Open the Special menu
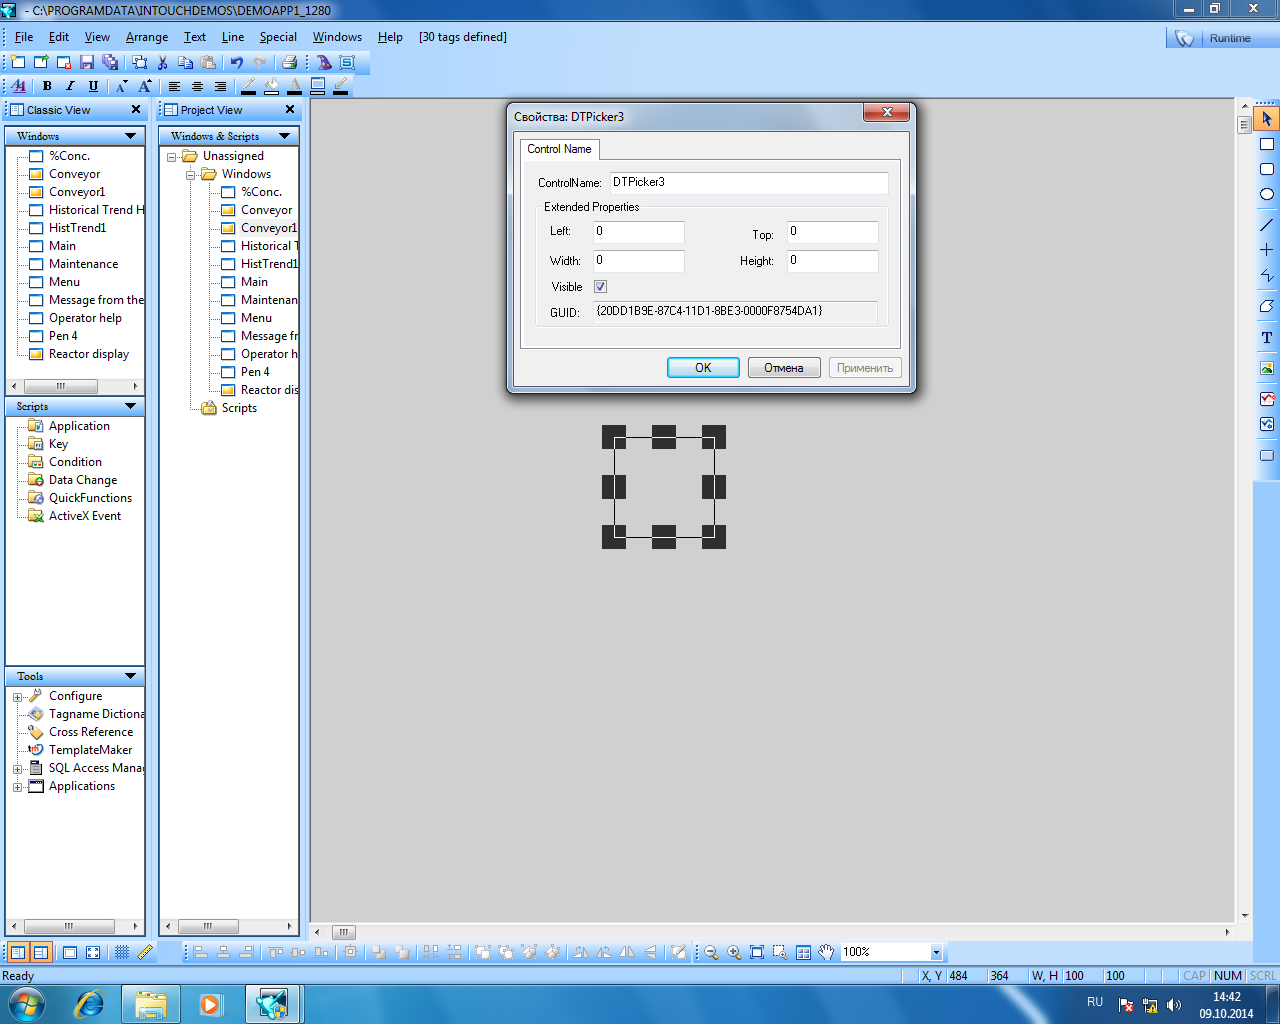 [x=278, y=37]
